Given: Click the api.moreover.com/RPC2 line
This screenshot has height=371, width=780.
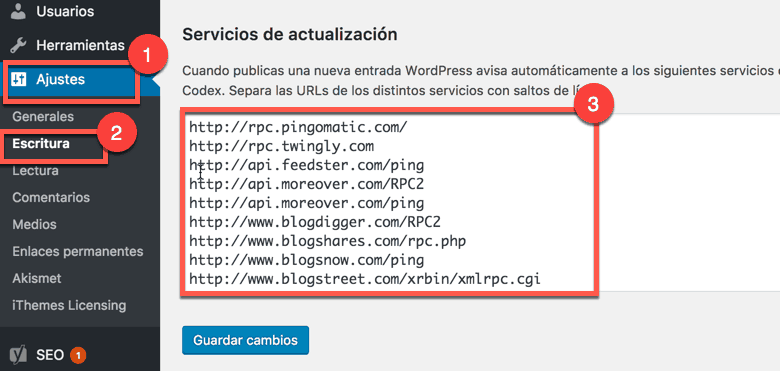Looking at the screenshot, I should tap(306, 185).
